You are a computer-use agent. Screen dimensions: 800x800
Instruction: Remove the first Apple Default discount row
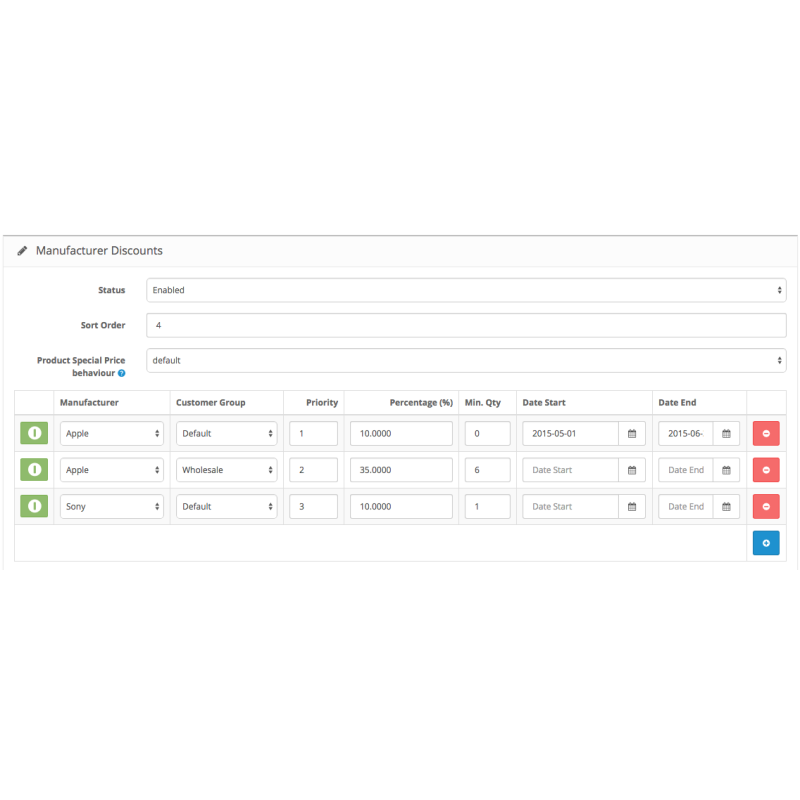point(766,434)
